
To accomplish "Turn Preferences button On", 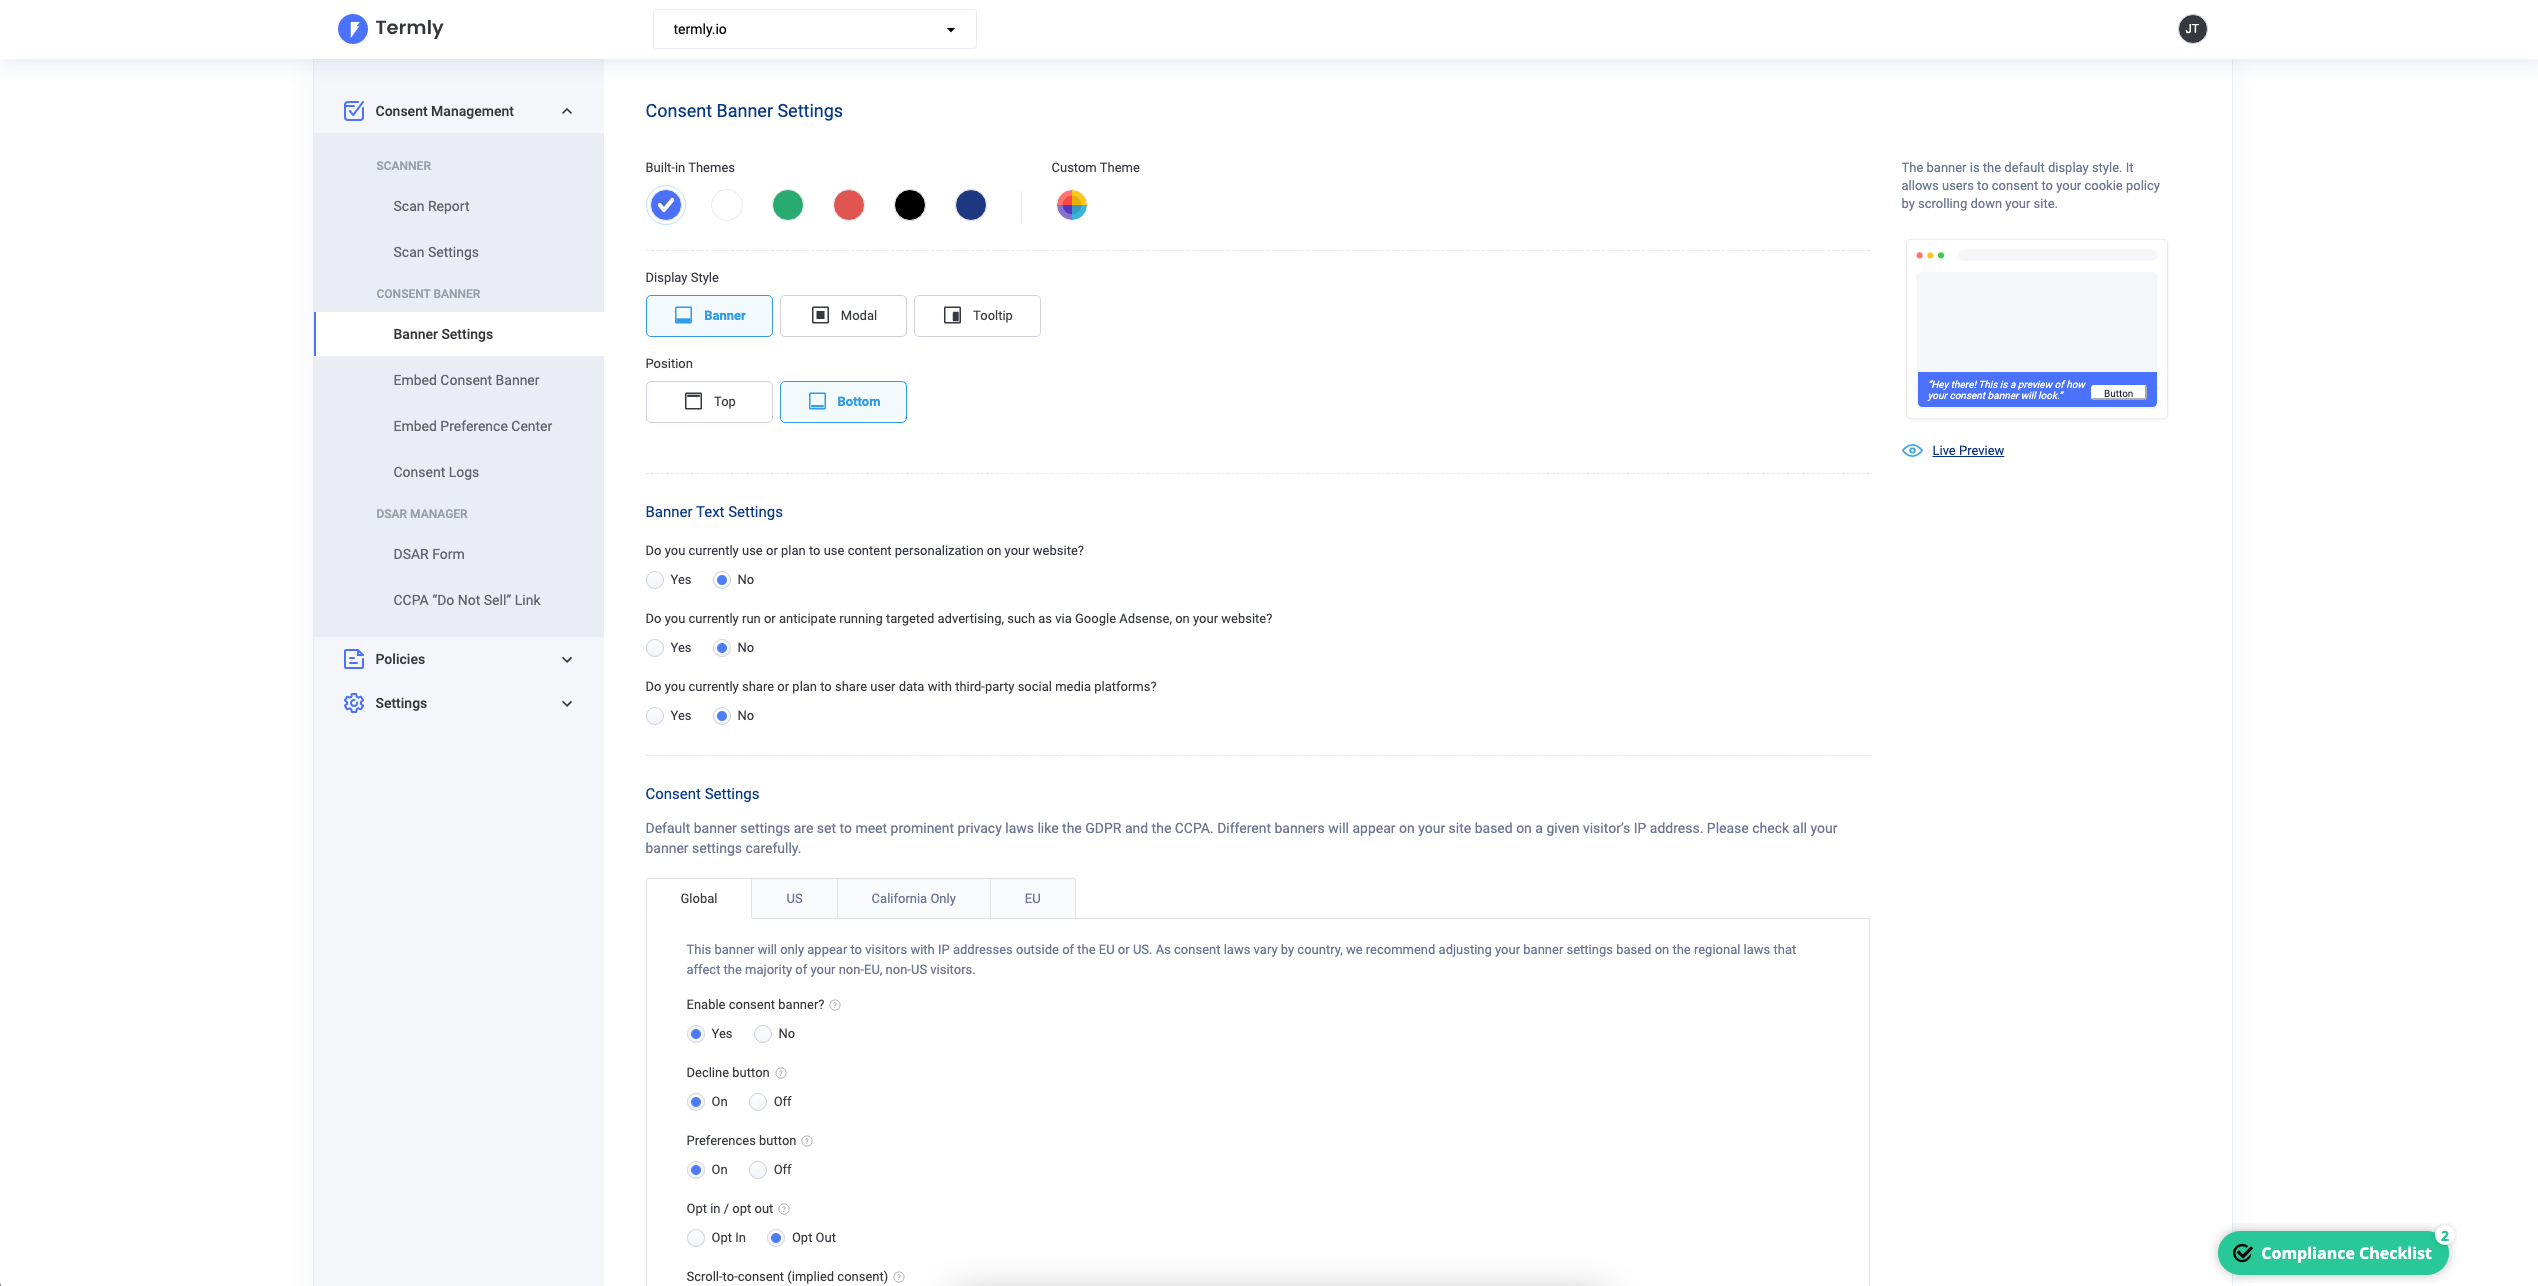I will pyautogui.click(x=696, y=1170).
